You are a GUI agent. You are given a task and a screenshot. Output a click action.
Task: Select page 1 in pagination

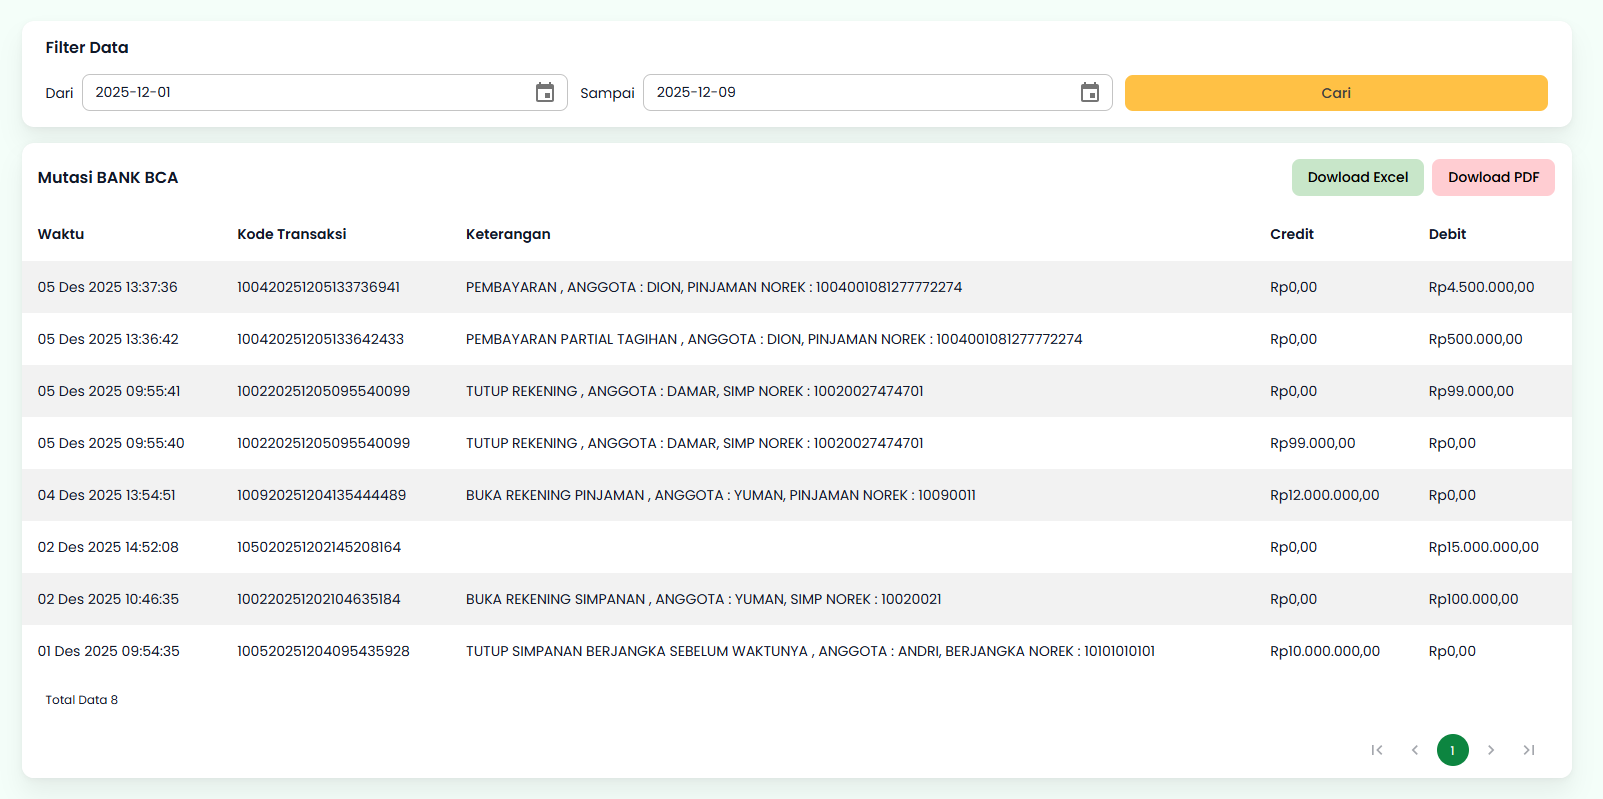[1453, 750]
